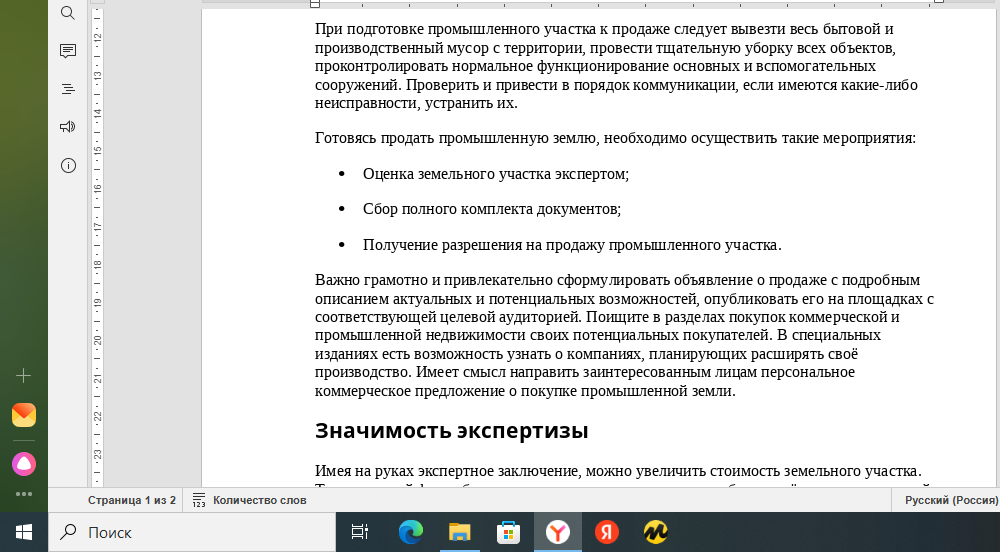Open the search panel magnifier icon

[x=68, y=13]
